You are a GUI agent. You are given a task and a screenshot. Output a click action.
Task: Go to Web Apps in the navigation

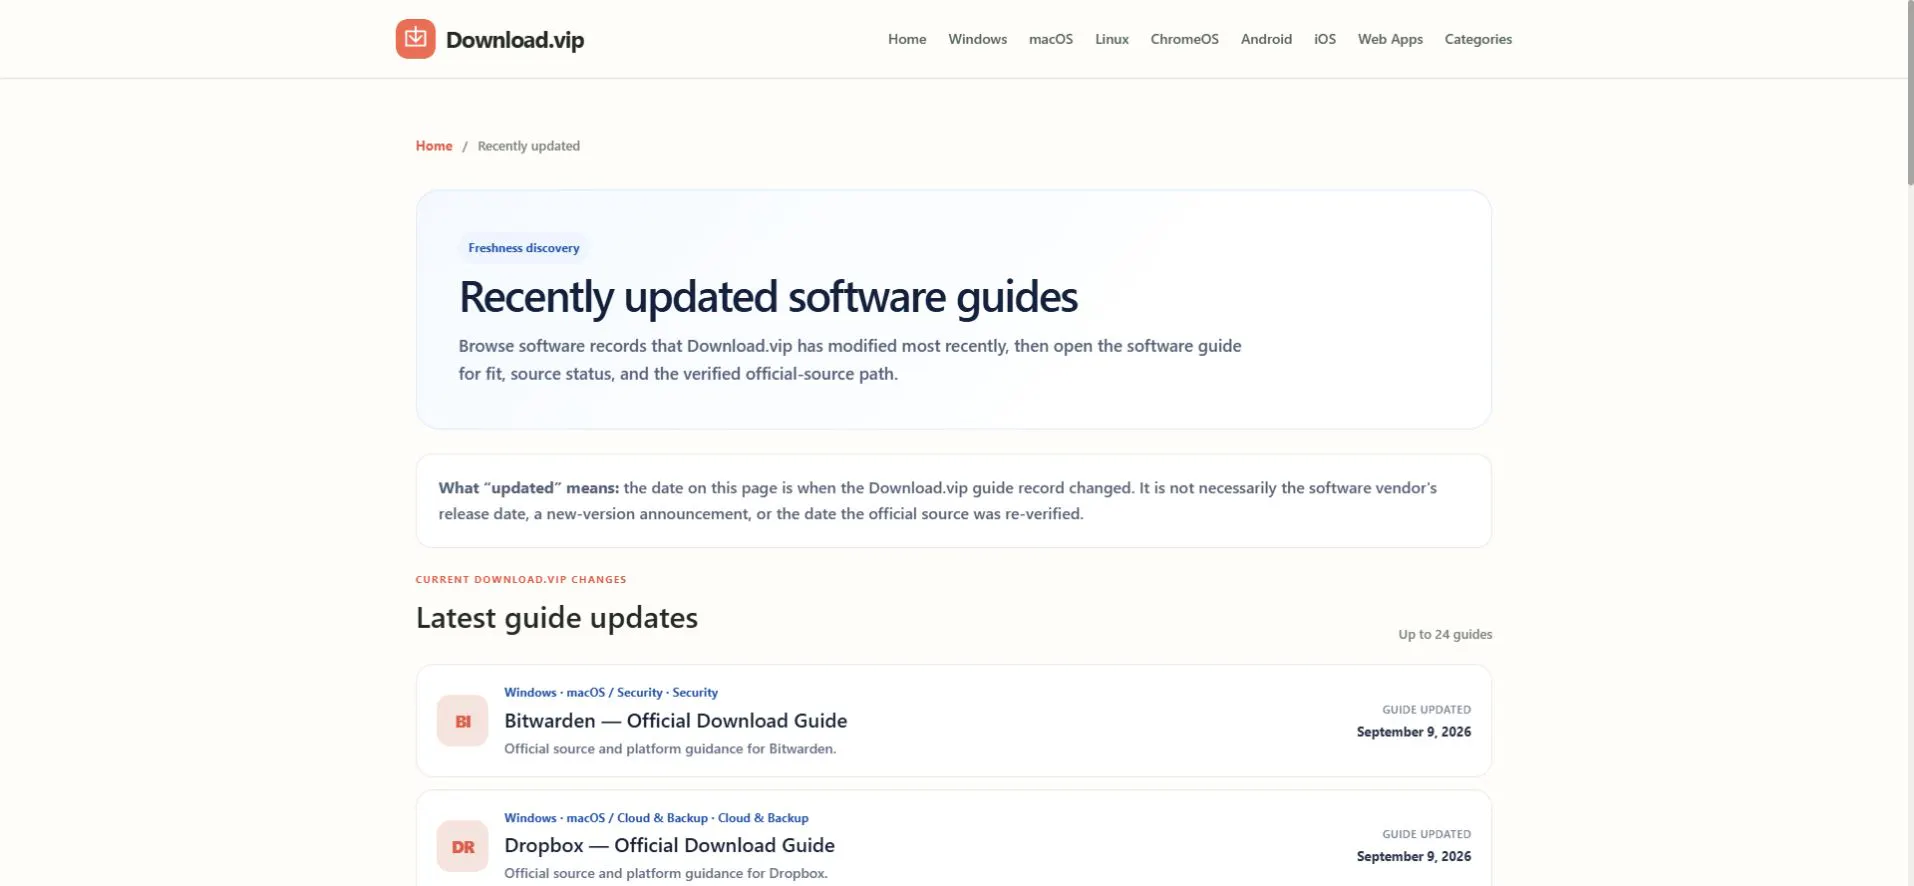1390,39
